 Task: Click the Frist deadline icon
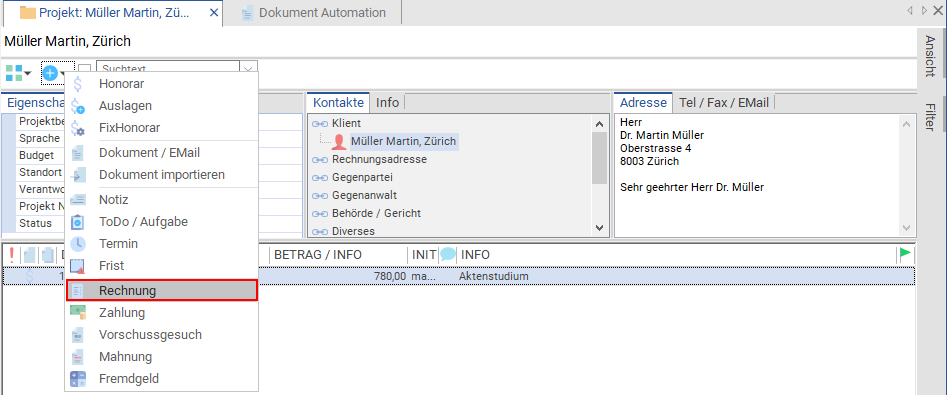pos(78,266)
